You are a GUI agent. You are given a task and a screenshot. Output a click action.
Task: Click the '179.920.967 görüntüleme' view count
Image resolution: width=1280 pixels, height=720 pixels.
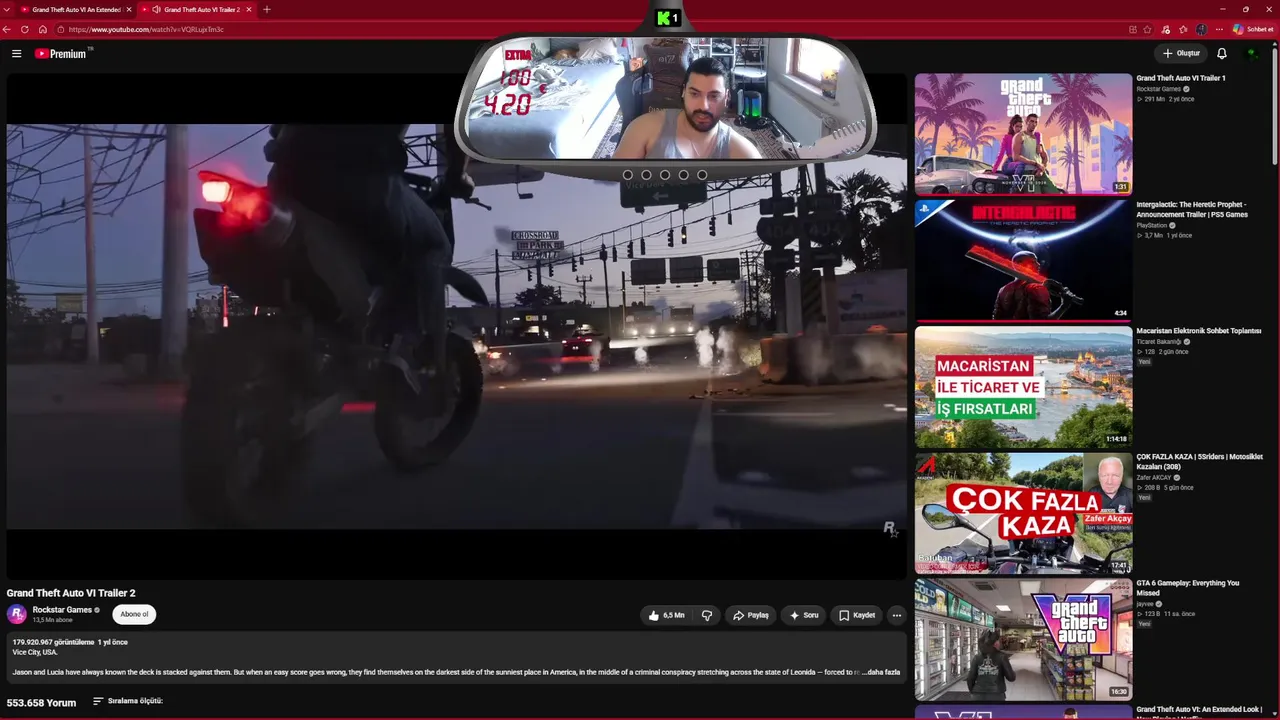[x=53, y=642]
